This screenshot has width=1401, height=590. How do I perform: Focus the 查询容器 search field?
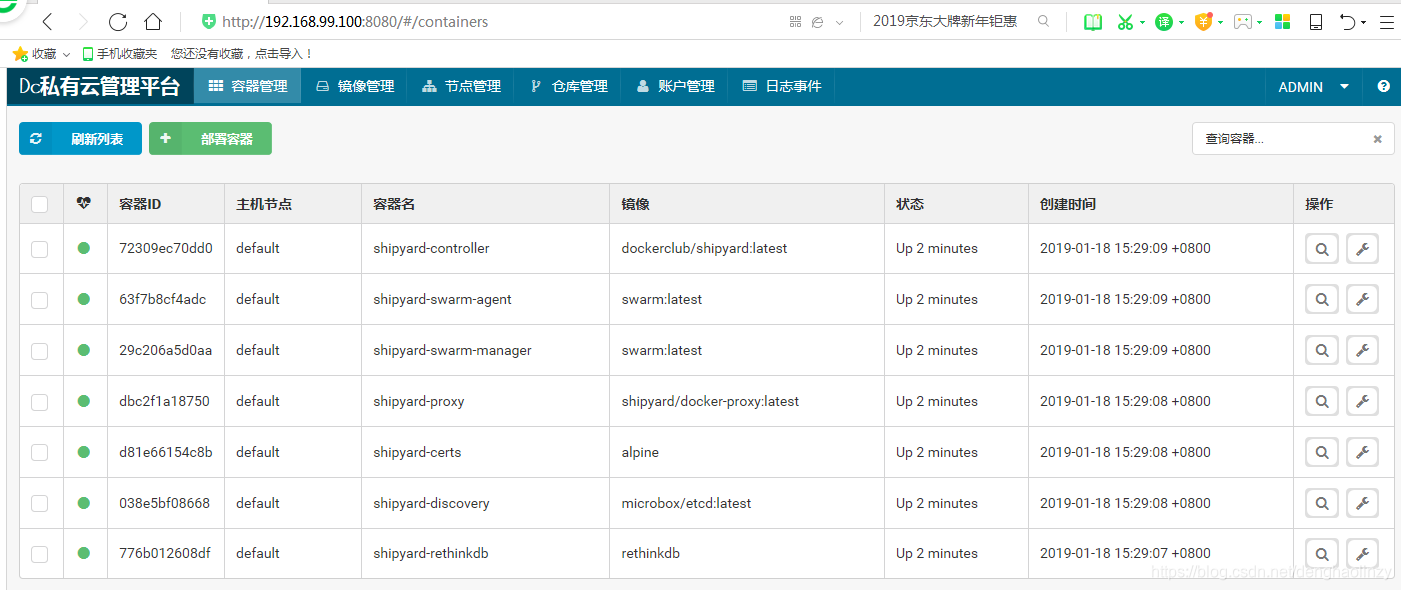coord(1280,139)
